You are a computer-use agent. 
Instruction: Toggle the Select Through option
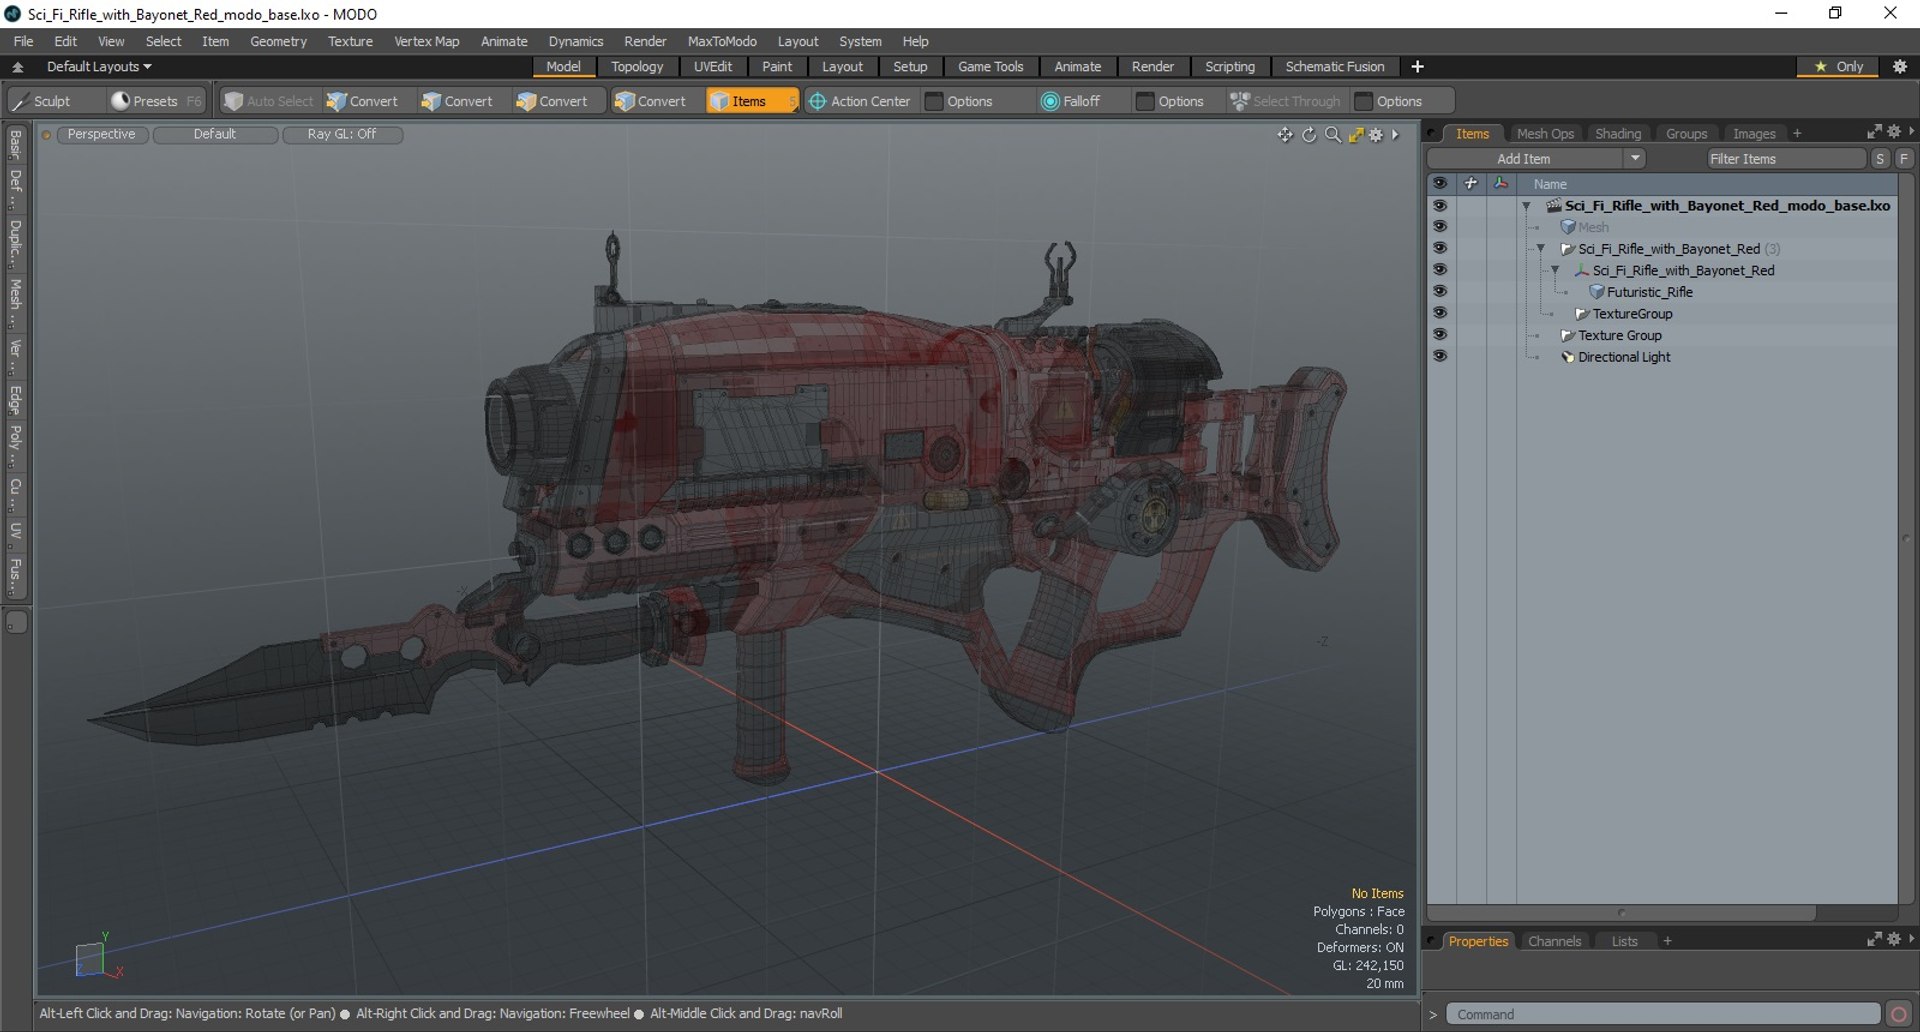coord(1286,101)
